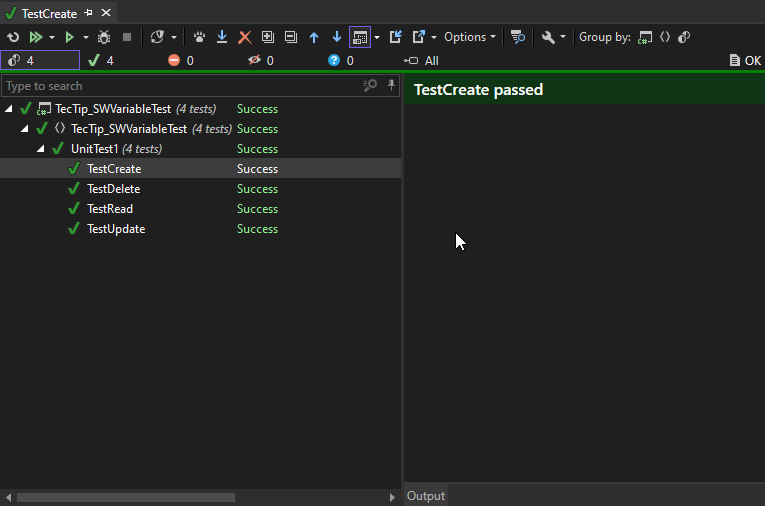Open the run selected tests dropdown arrow
This screenshot has height=506, width=765.
(x=86, y=37)
